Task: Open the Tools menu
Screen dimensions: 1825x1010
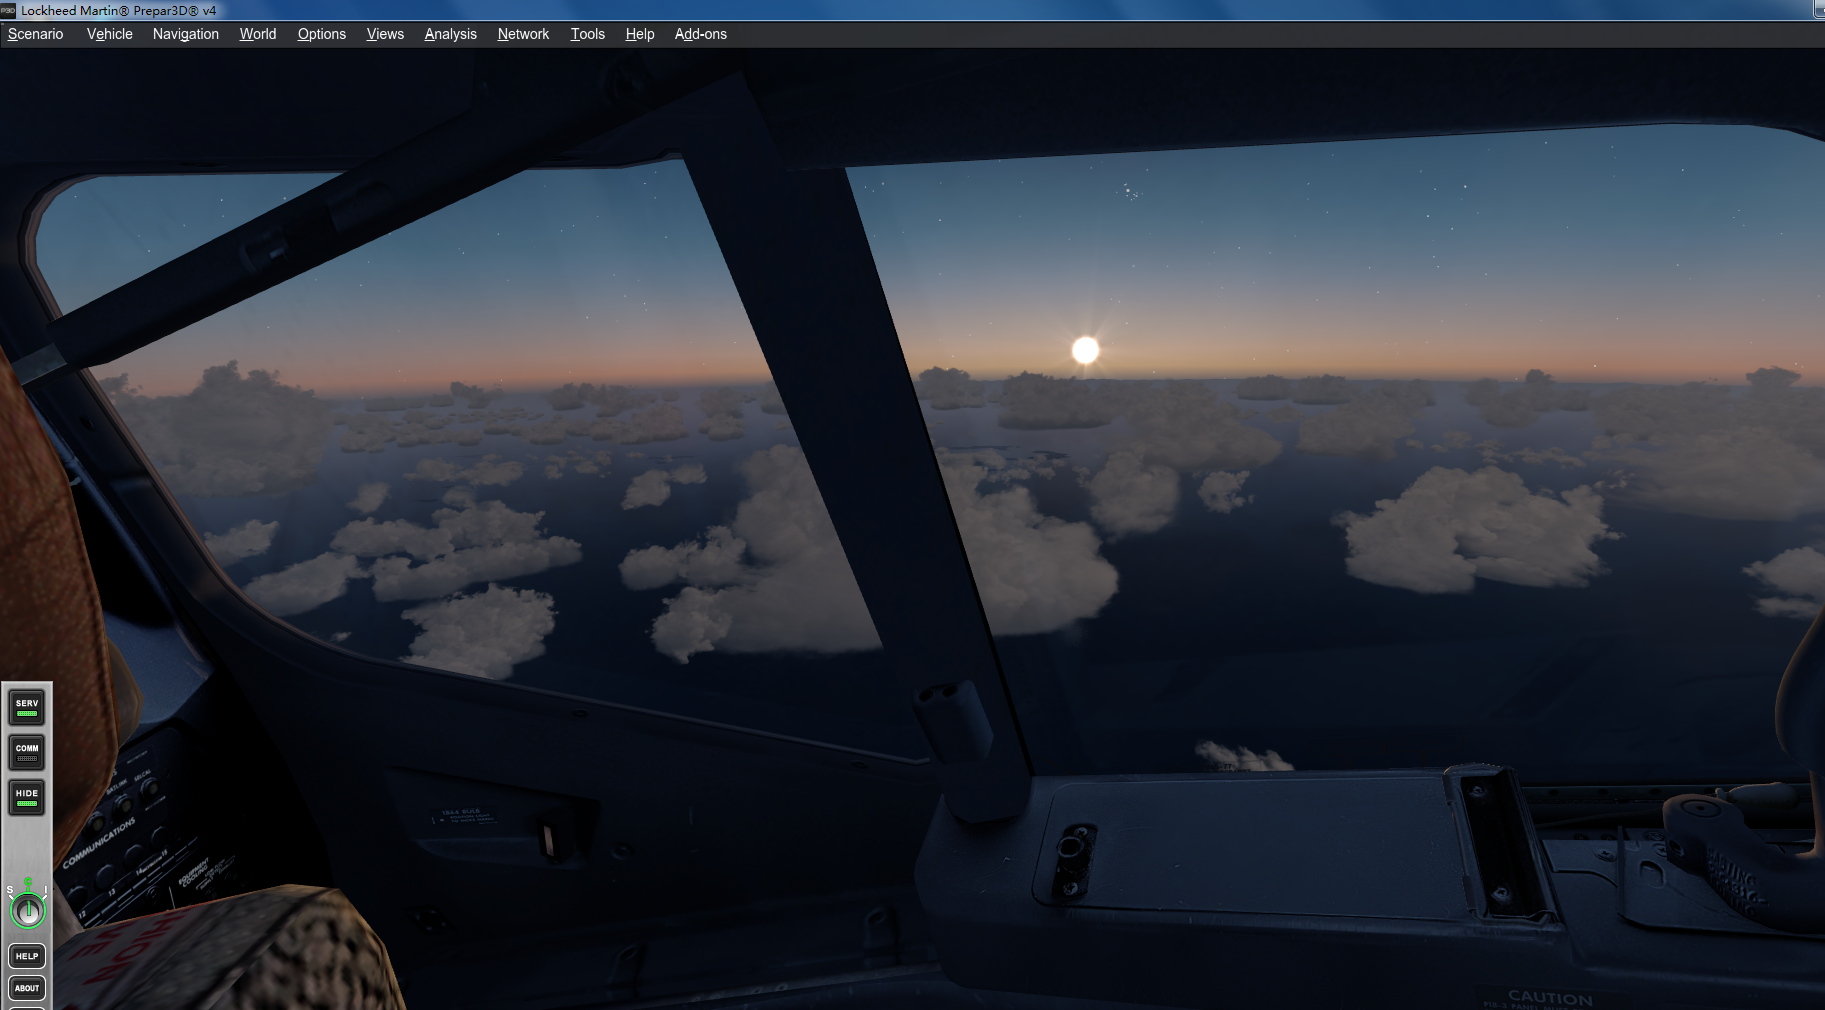Action: [587, 33]
